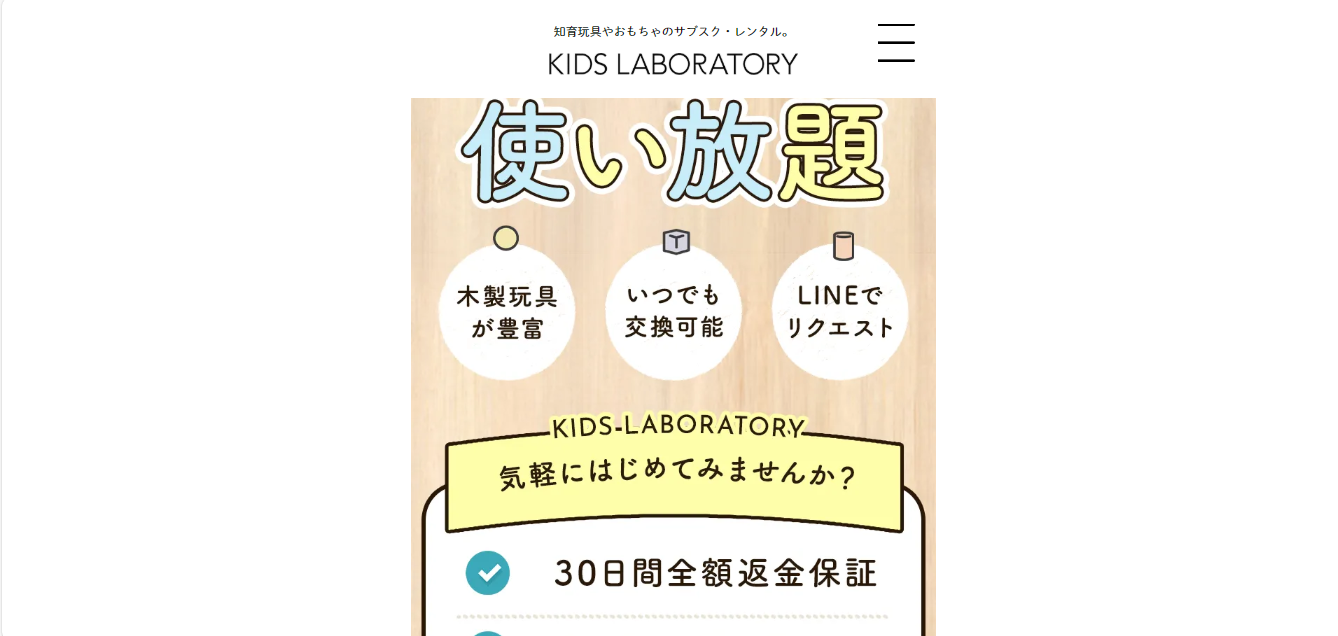Screen dimensions: 1338x636
Task: Select the いつでも交換可能 circle badge
Action: pos(673,311)
